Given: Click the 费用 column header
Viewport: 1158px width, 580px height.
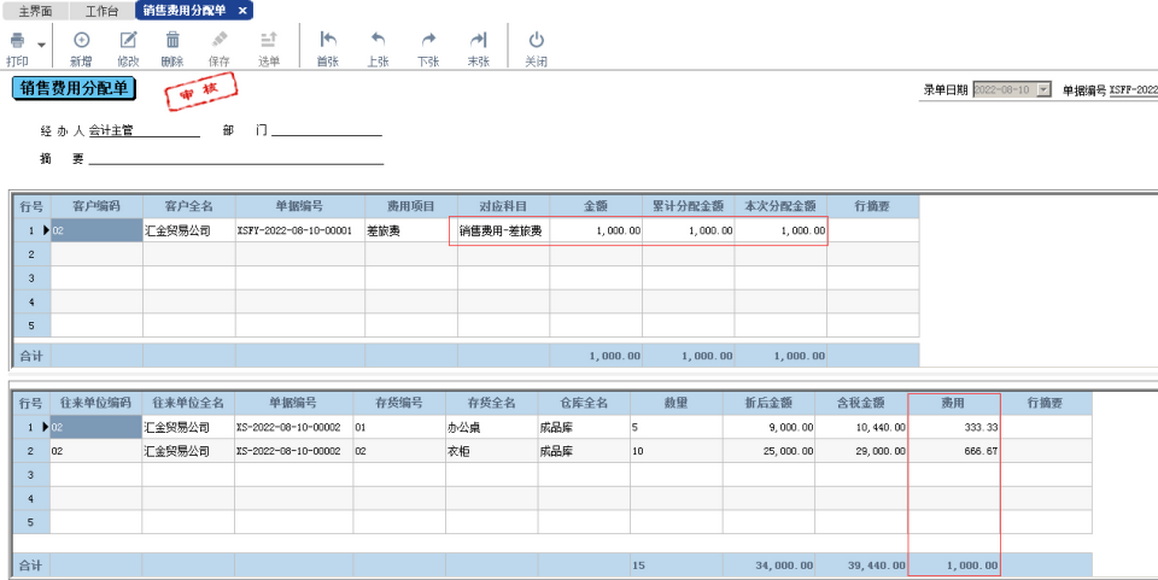Looking at the screenshot, I should (x=953, y=403).
